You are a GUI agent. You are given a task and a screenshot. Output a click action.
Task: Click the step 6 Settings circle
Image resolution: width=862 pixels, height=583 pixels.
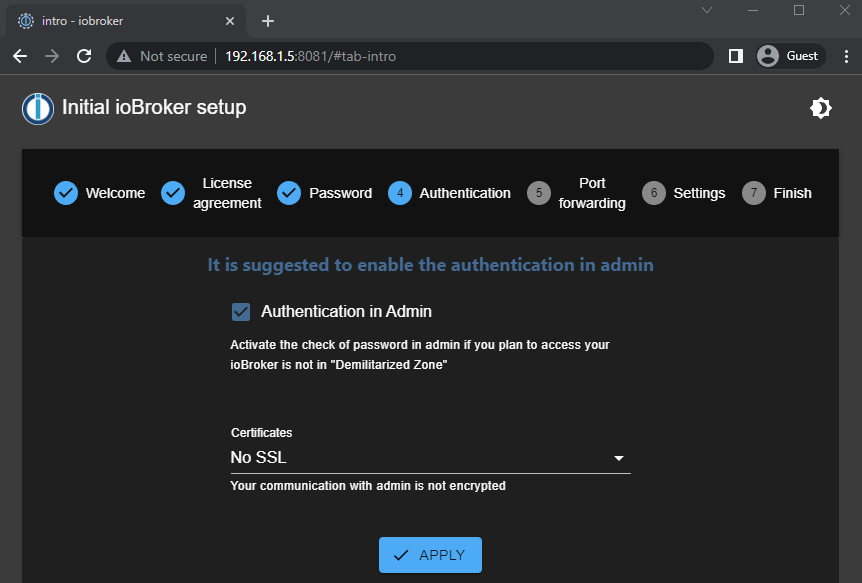pos(654,193)
